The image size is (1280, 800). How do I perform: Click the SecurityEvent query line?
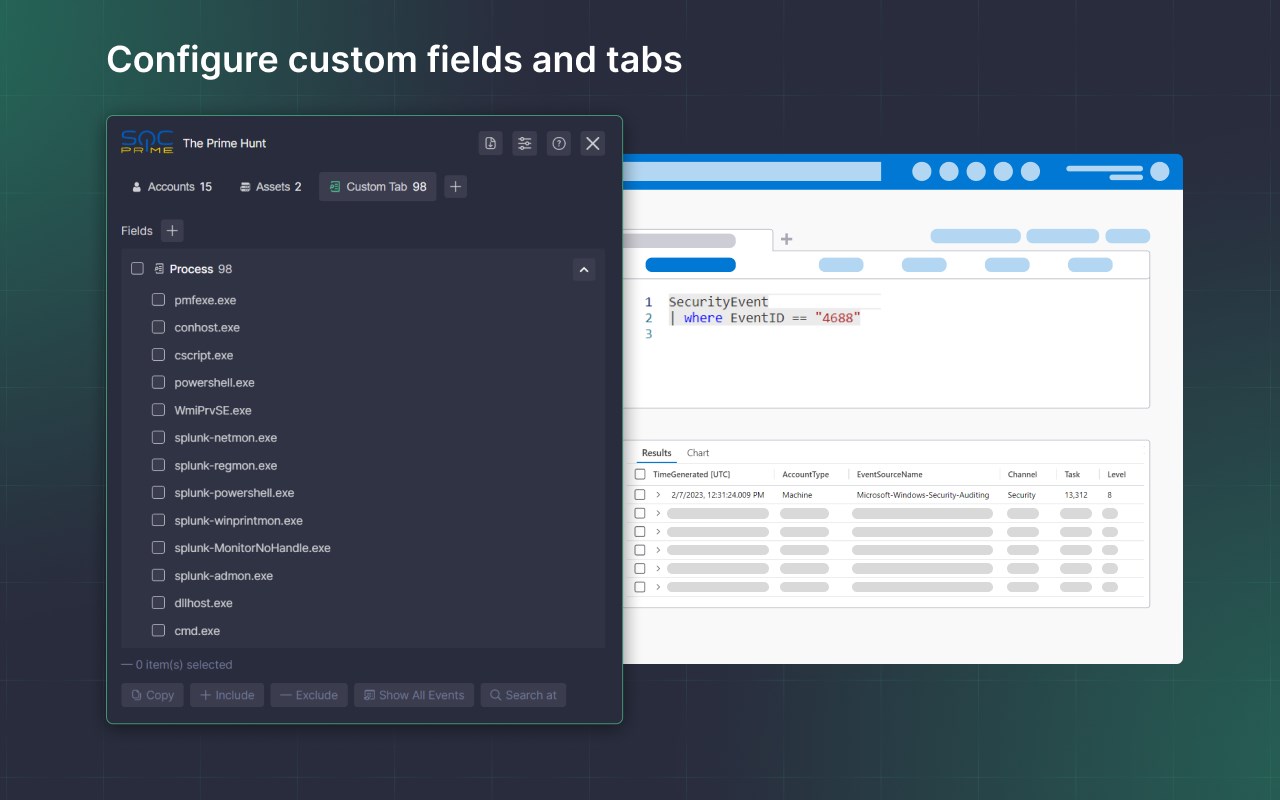(x=718, y=302)
